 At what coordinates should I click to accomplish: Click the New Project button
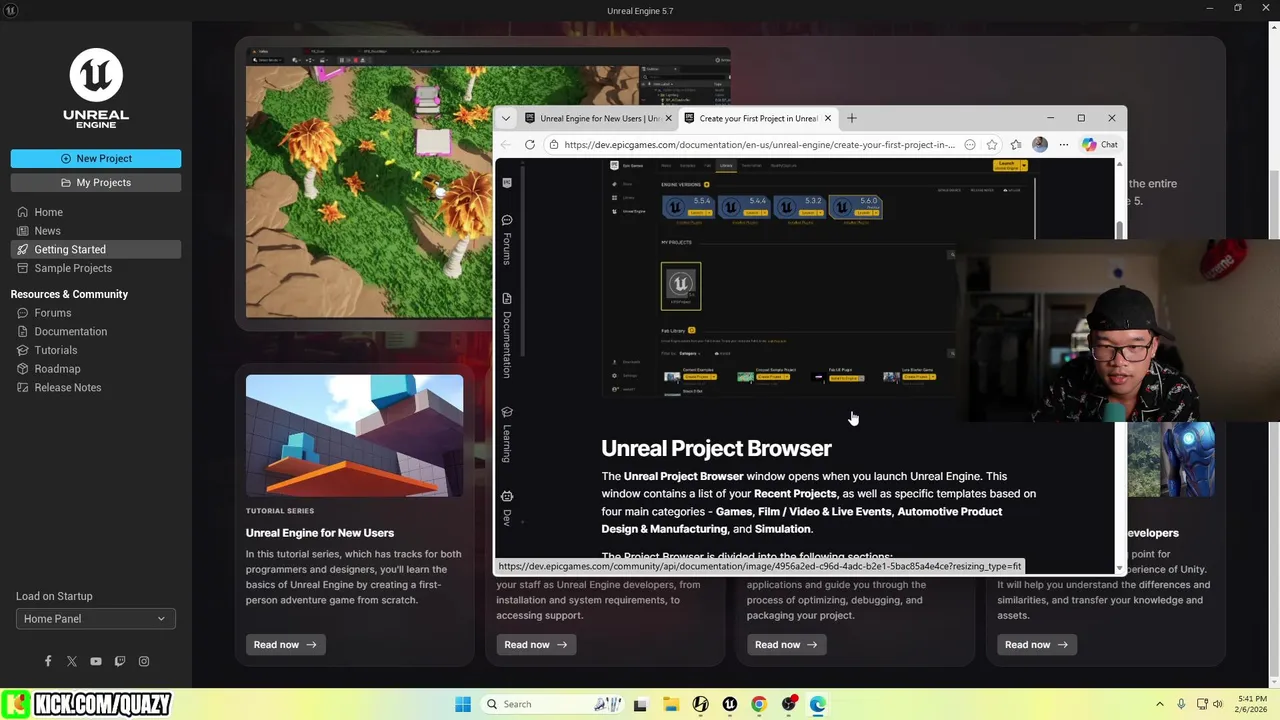point(96,158)
